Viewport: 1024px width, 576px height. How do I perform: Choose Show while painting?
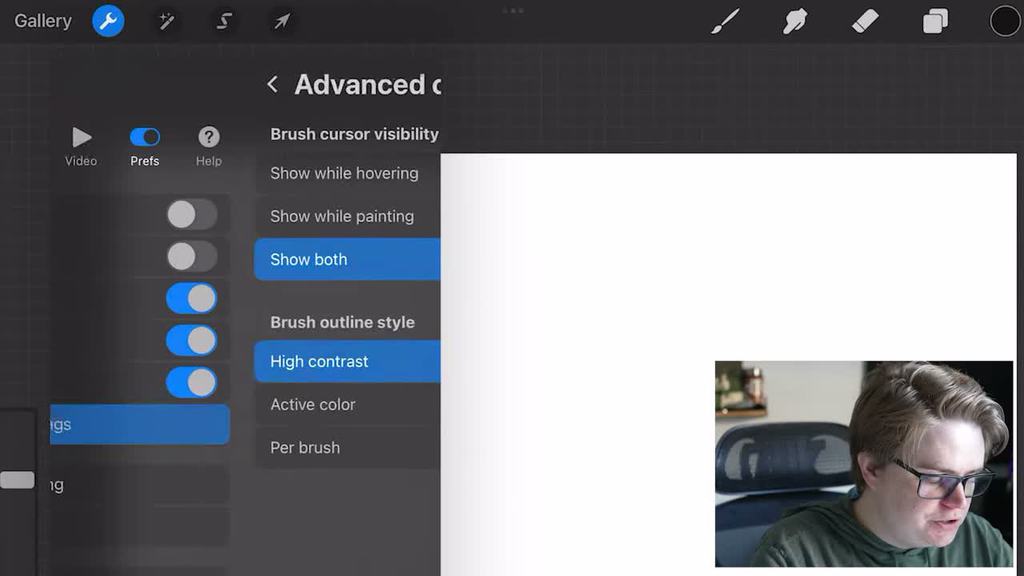click(x=347, y=216)
